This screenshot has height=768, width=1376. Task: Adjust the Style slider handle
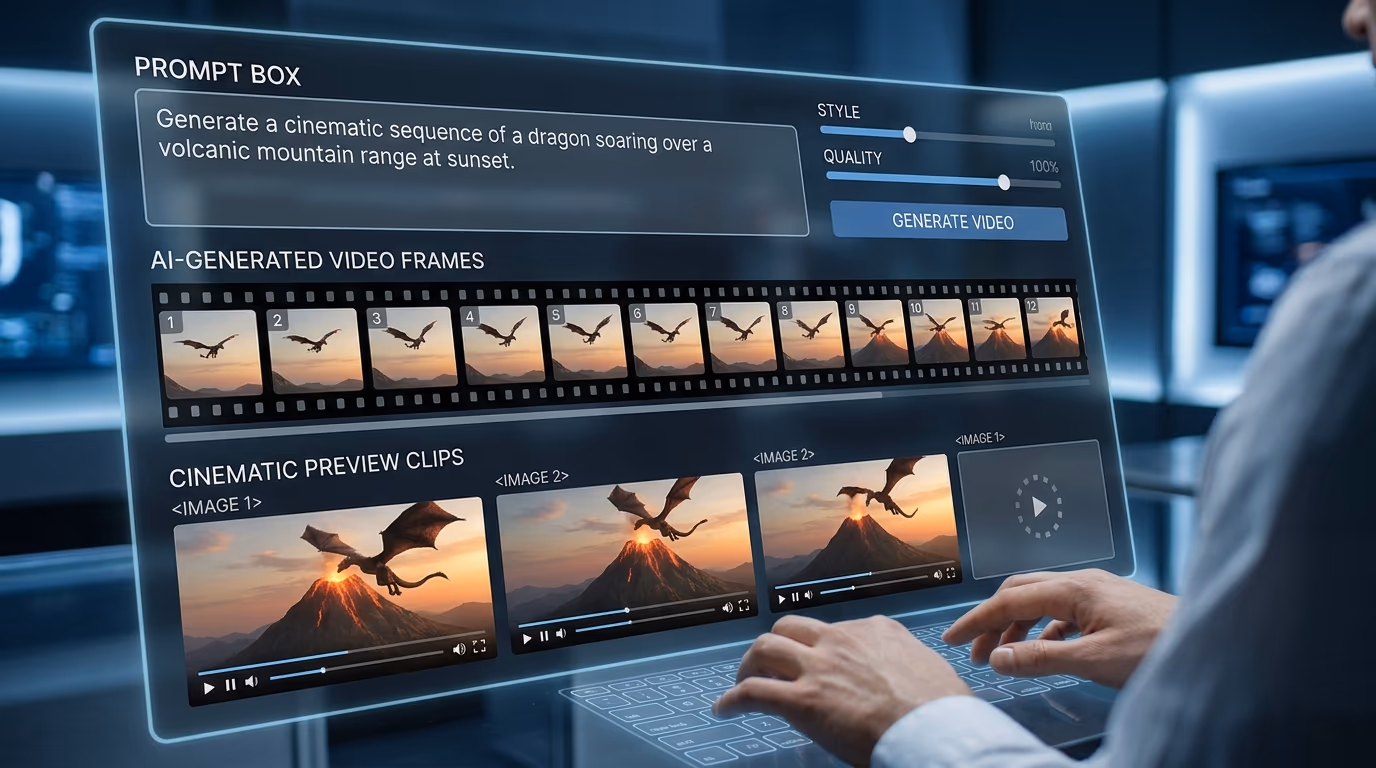909,134
